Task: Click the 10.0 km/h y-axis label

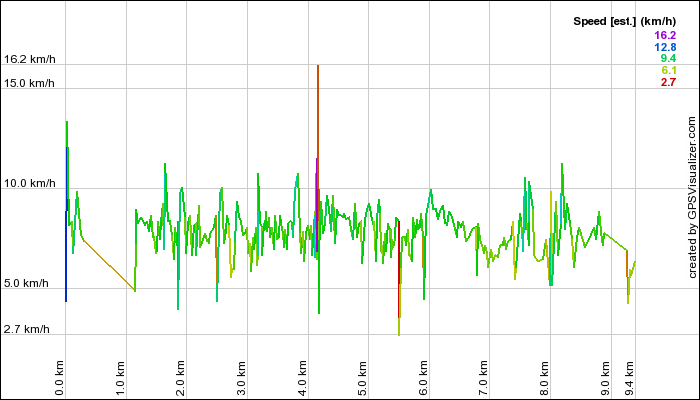Action: click(x=29, y=183)
